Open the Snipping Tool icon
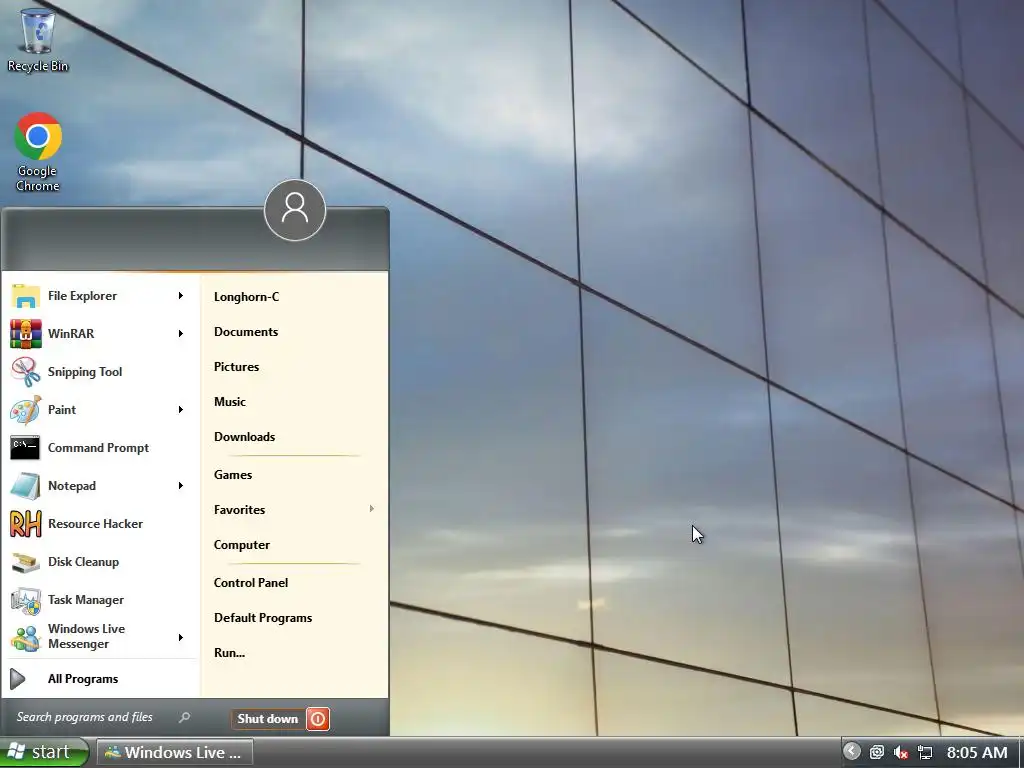Image resolution: width=1024 pixels, height=768 pixels. [x=25, y=372]
